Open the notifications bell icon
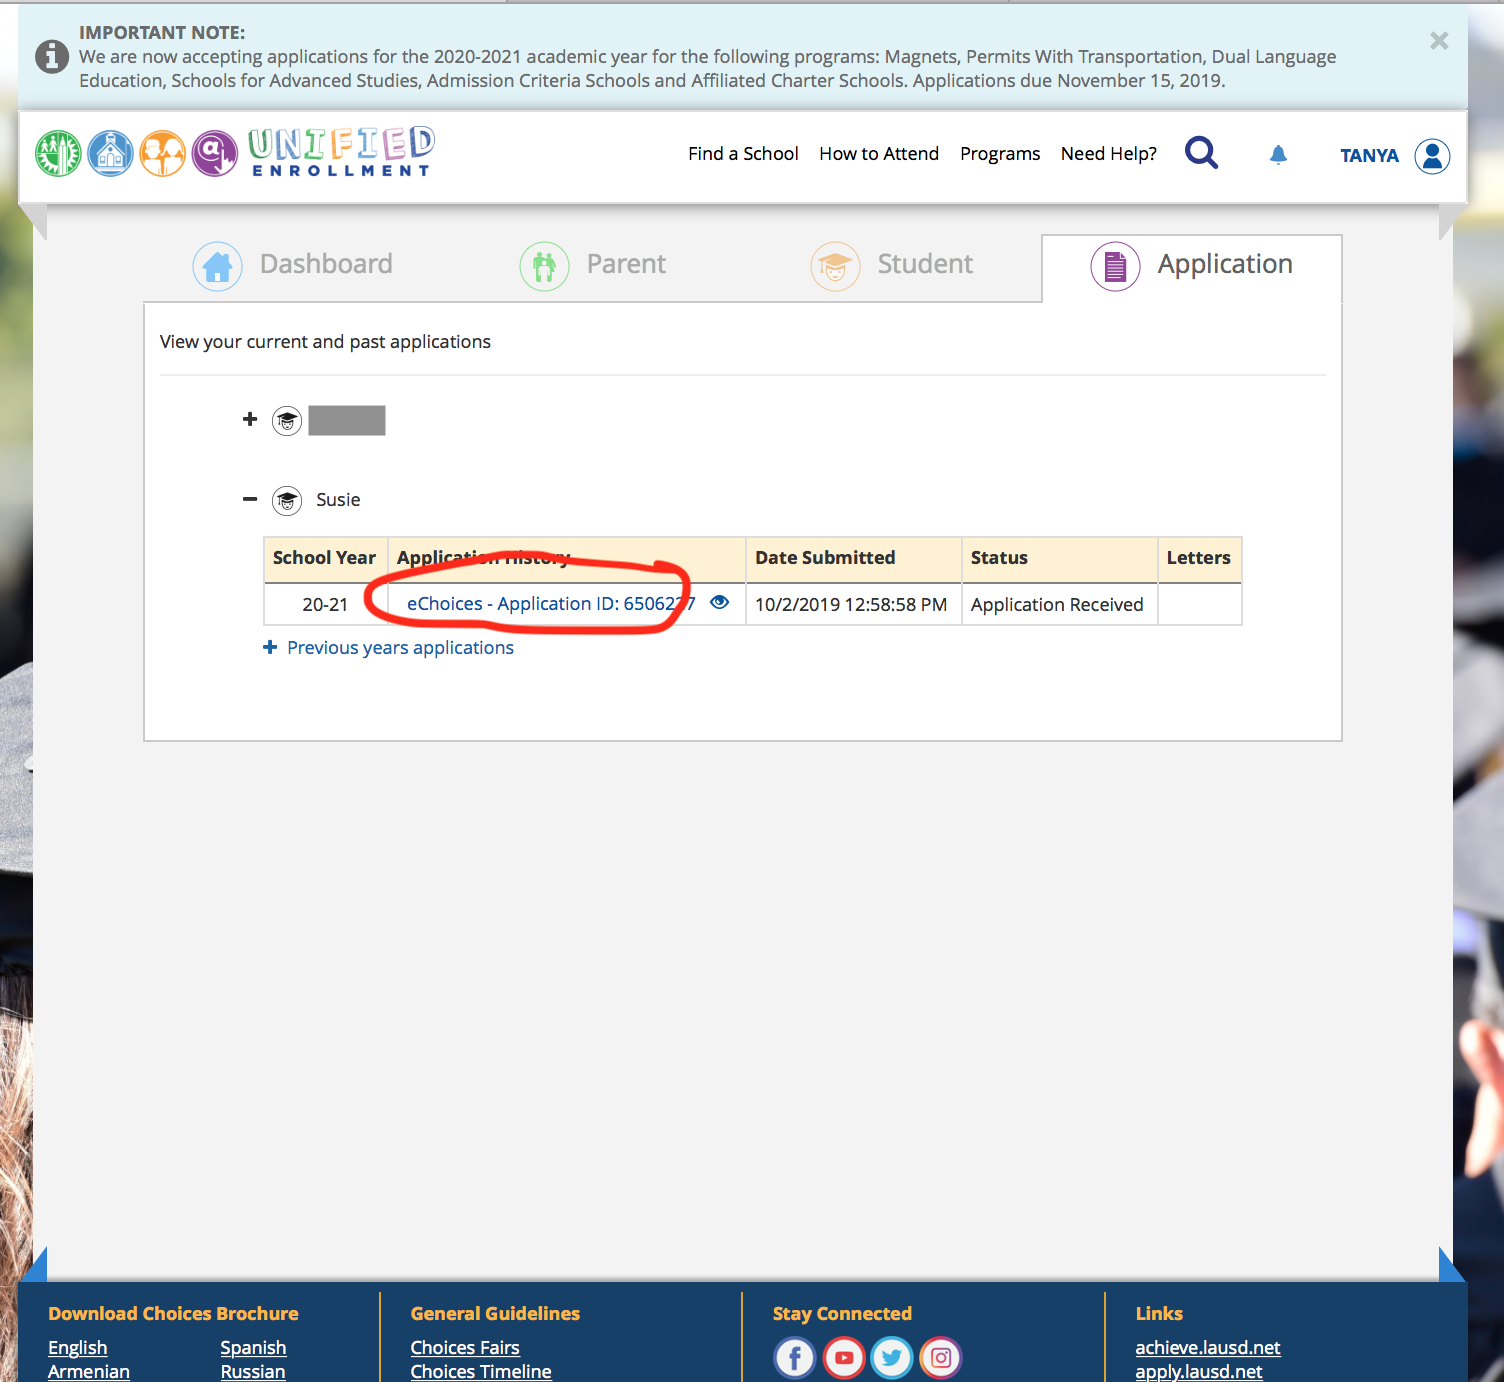Screen dimensions: 1504x1382 1278,154
